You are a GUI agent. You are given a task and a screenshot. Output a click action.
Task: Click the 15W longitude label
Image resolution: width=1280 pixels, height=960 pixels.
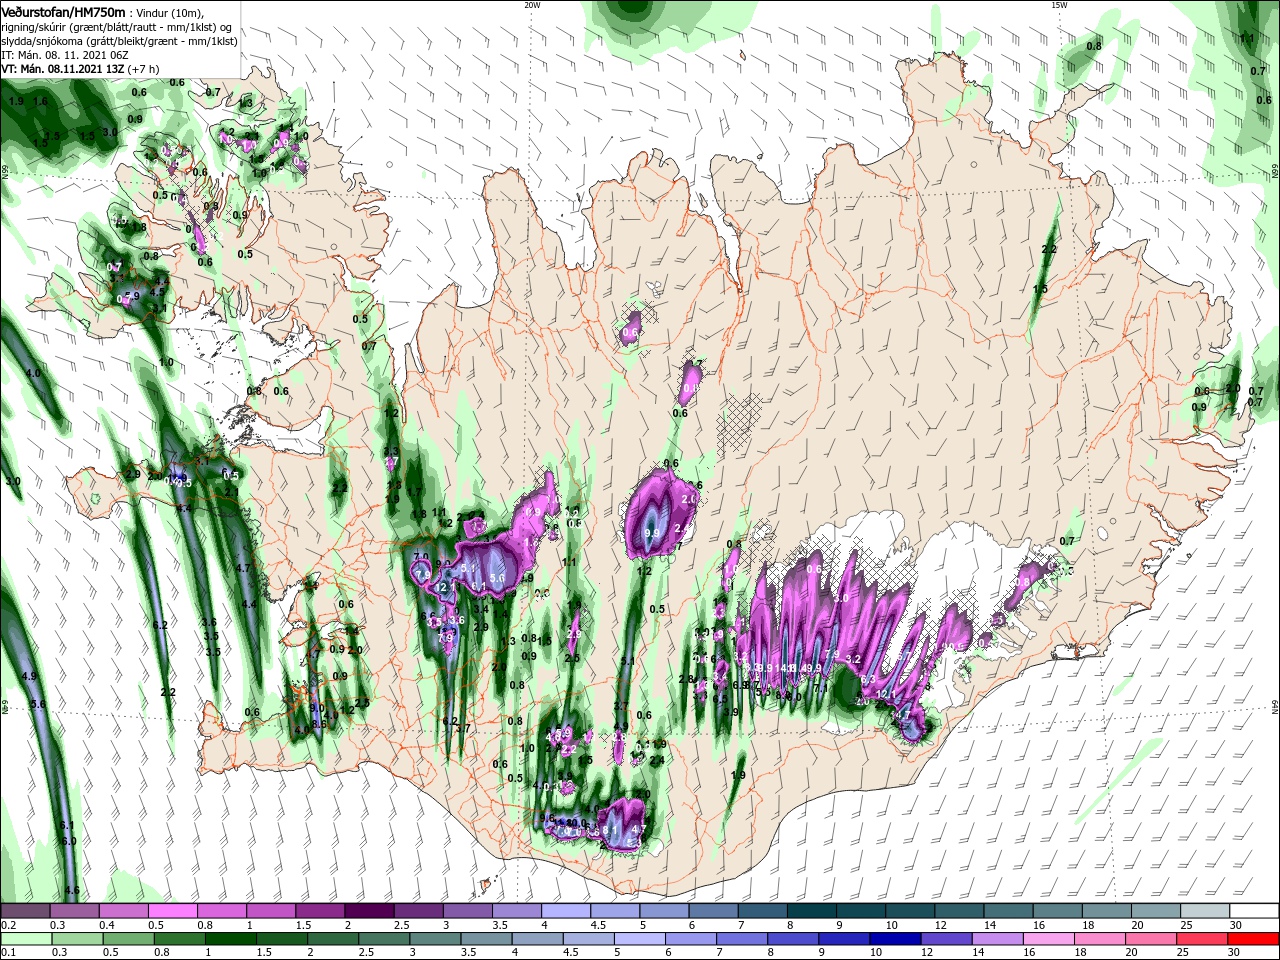(1059, 5)
